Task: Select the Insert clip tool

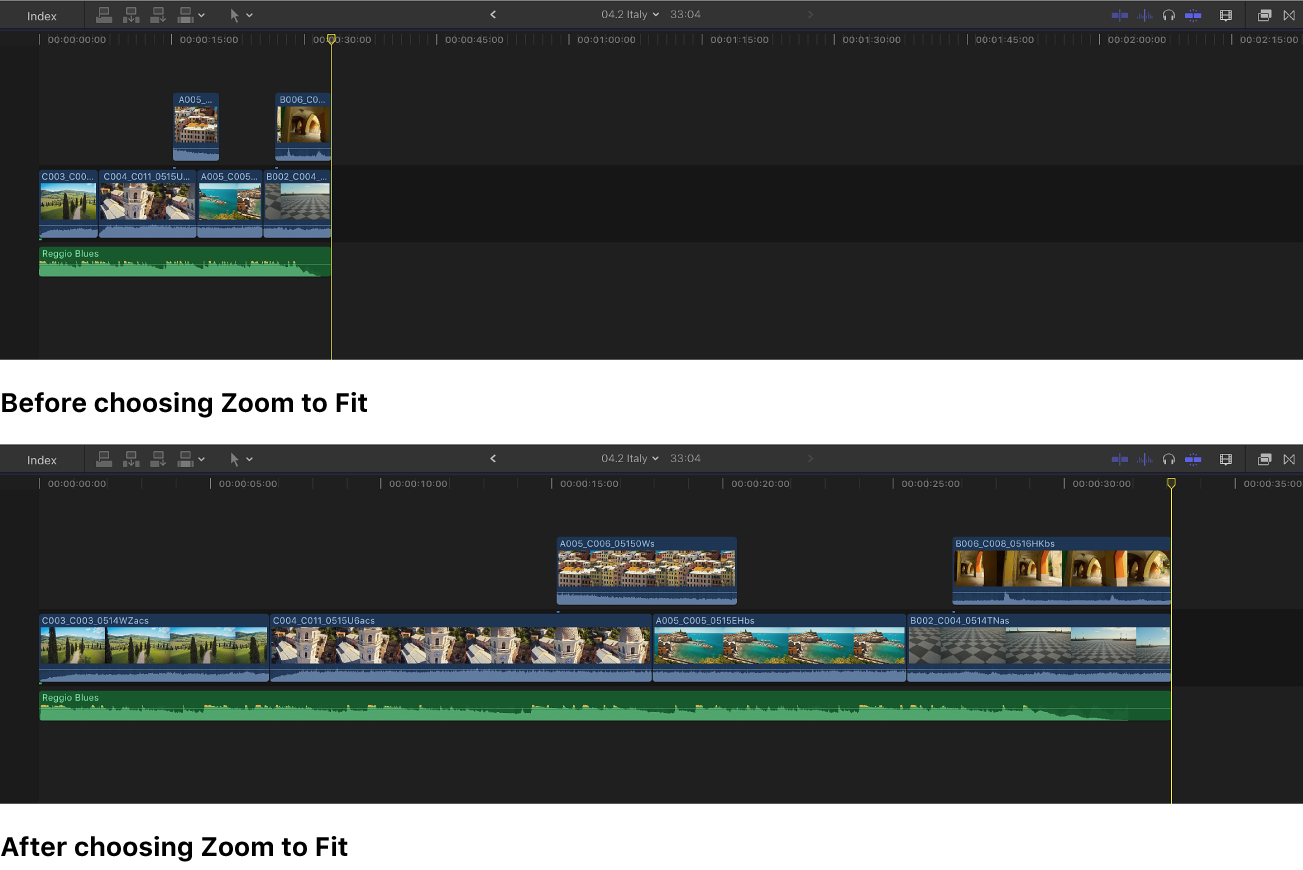Action: point(131,14)
